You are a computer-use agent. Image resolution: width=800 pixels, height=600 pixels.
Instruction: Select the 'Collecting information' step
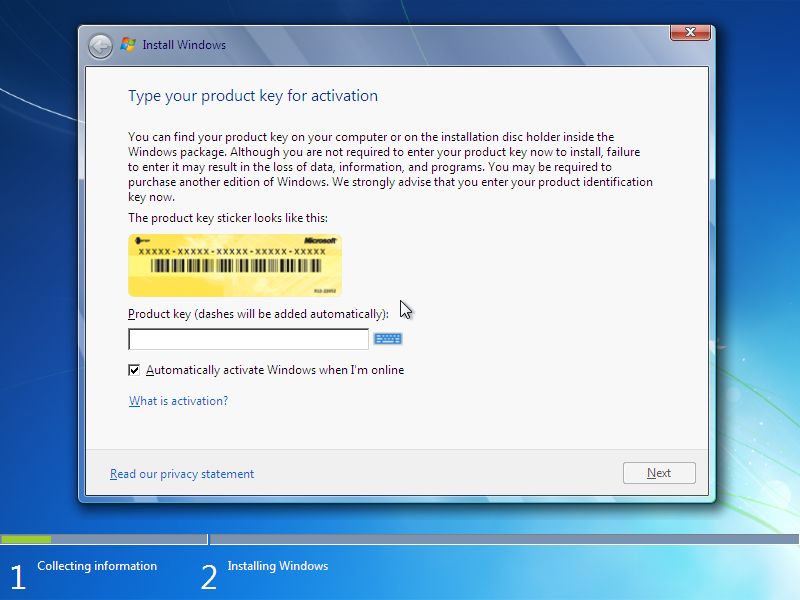[97, 565]
